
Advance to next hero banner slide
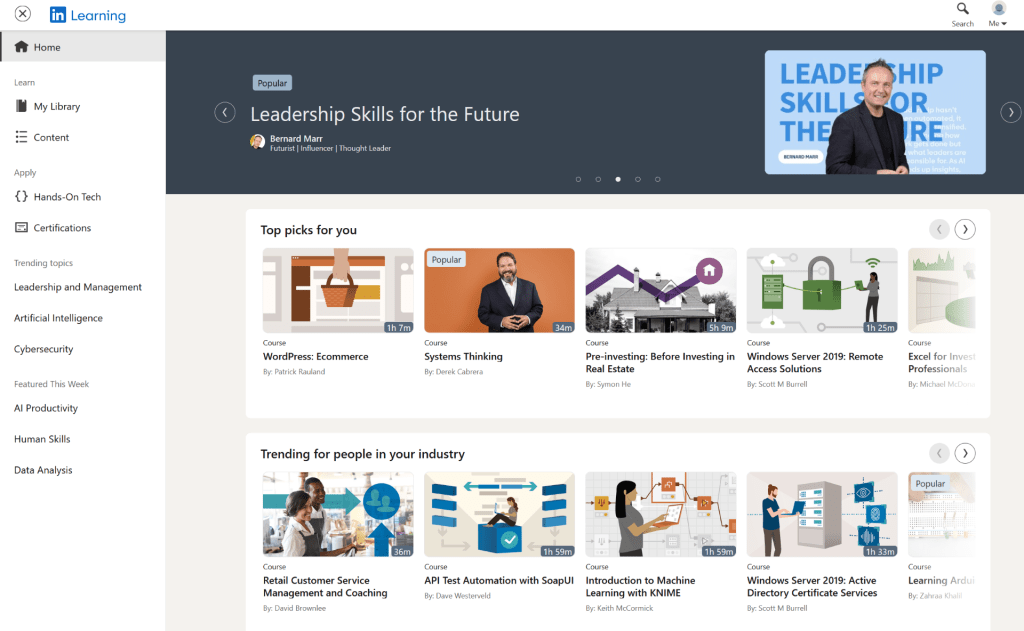point(1010,112)
